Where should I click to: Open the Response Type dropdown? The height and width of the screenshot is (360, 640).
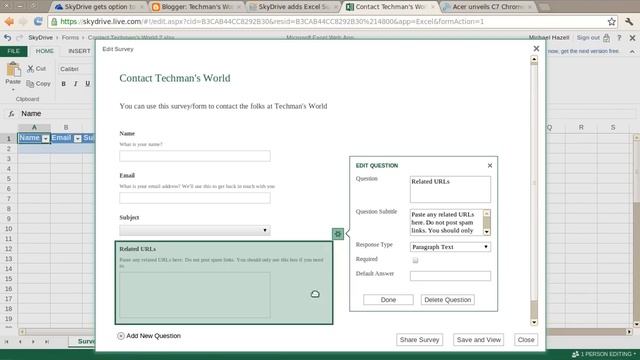450,247
